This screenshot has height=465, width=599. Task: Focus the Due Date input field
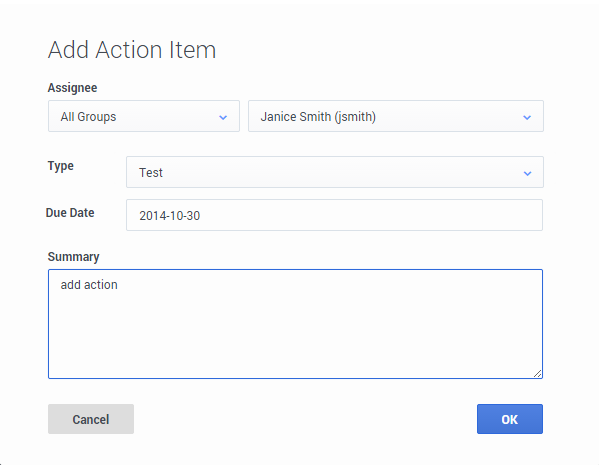pyautogui.click(x=334, y=215)
